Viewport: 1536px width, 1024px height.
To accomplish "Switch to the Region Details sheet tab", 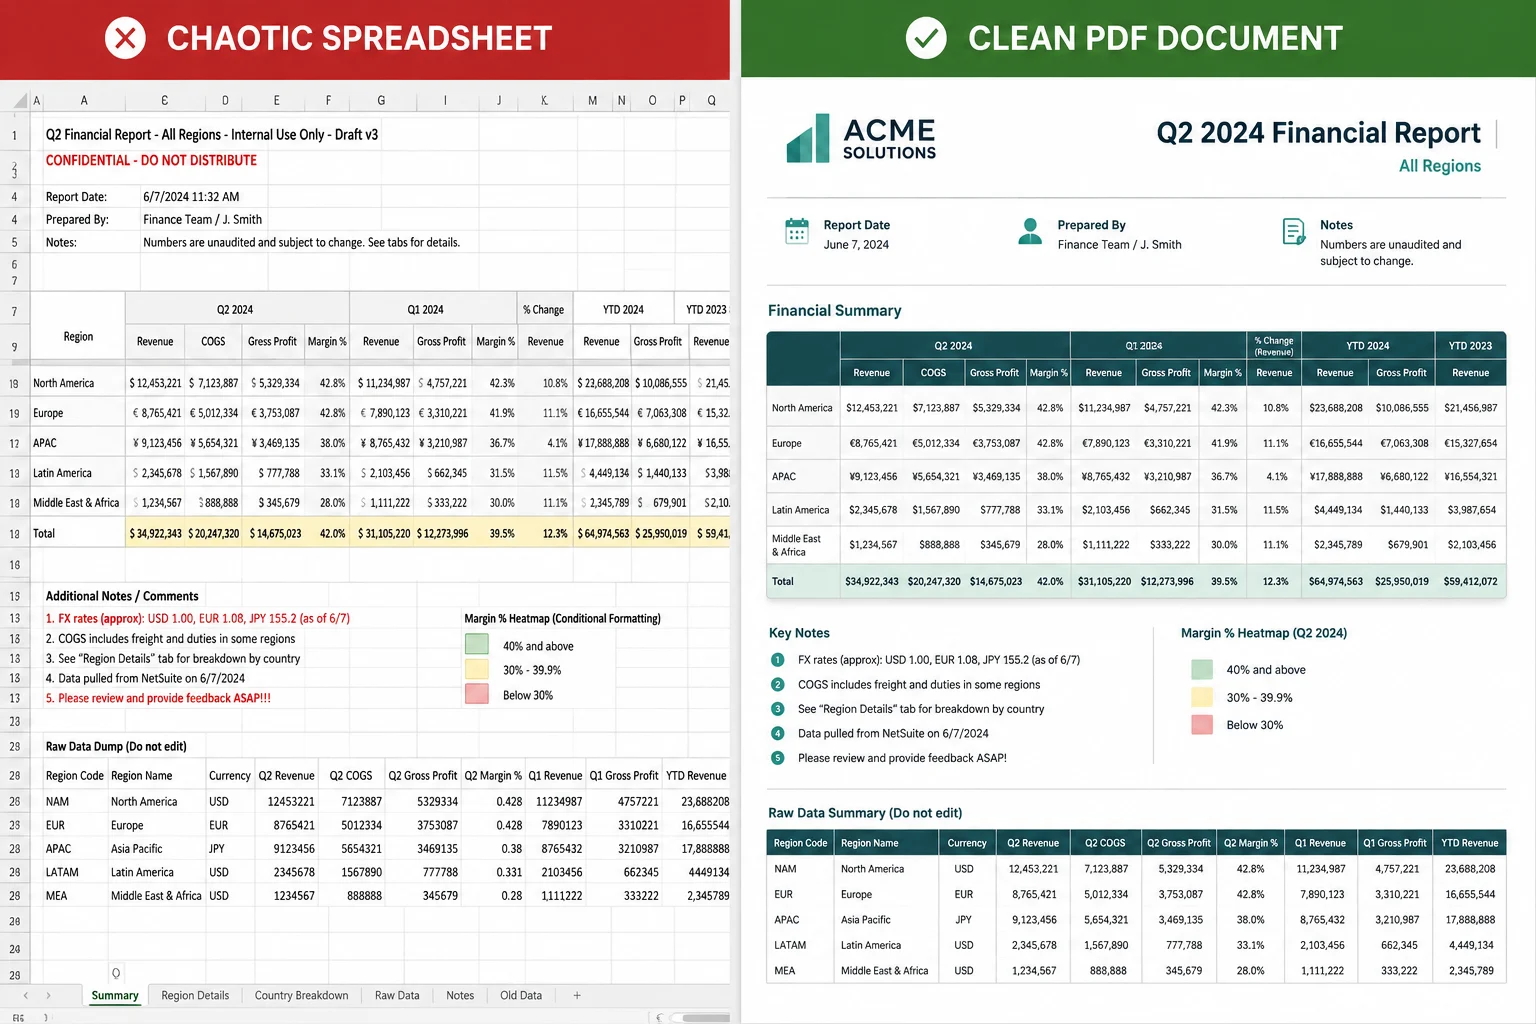I will (x=195, y=996).
